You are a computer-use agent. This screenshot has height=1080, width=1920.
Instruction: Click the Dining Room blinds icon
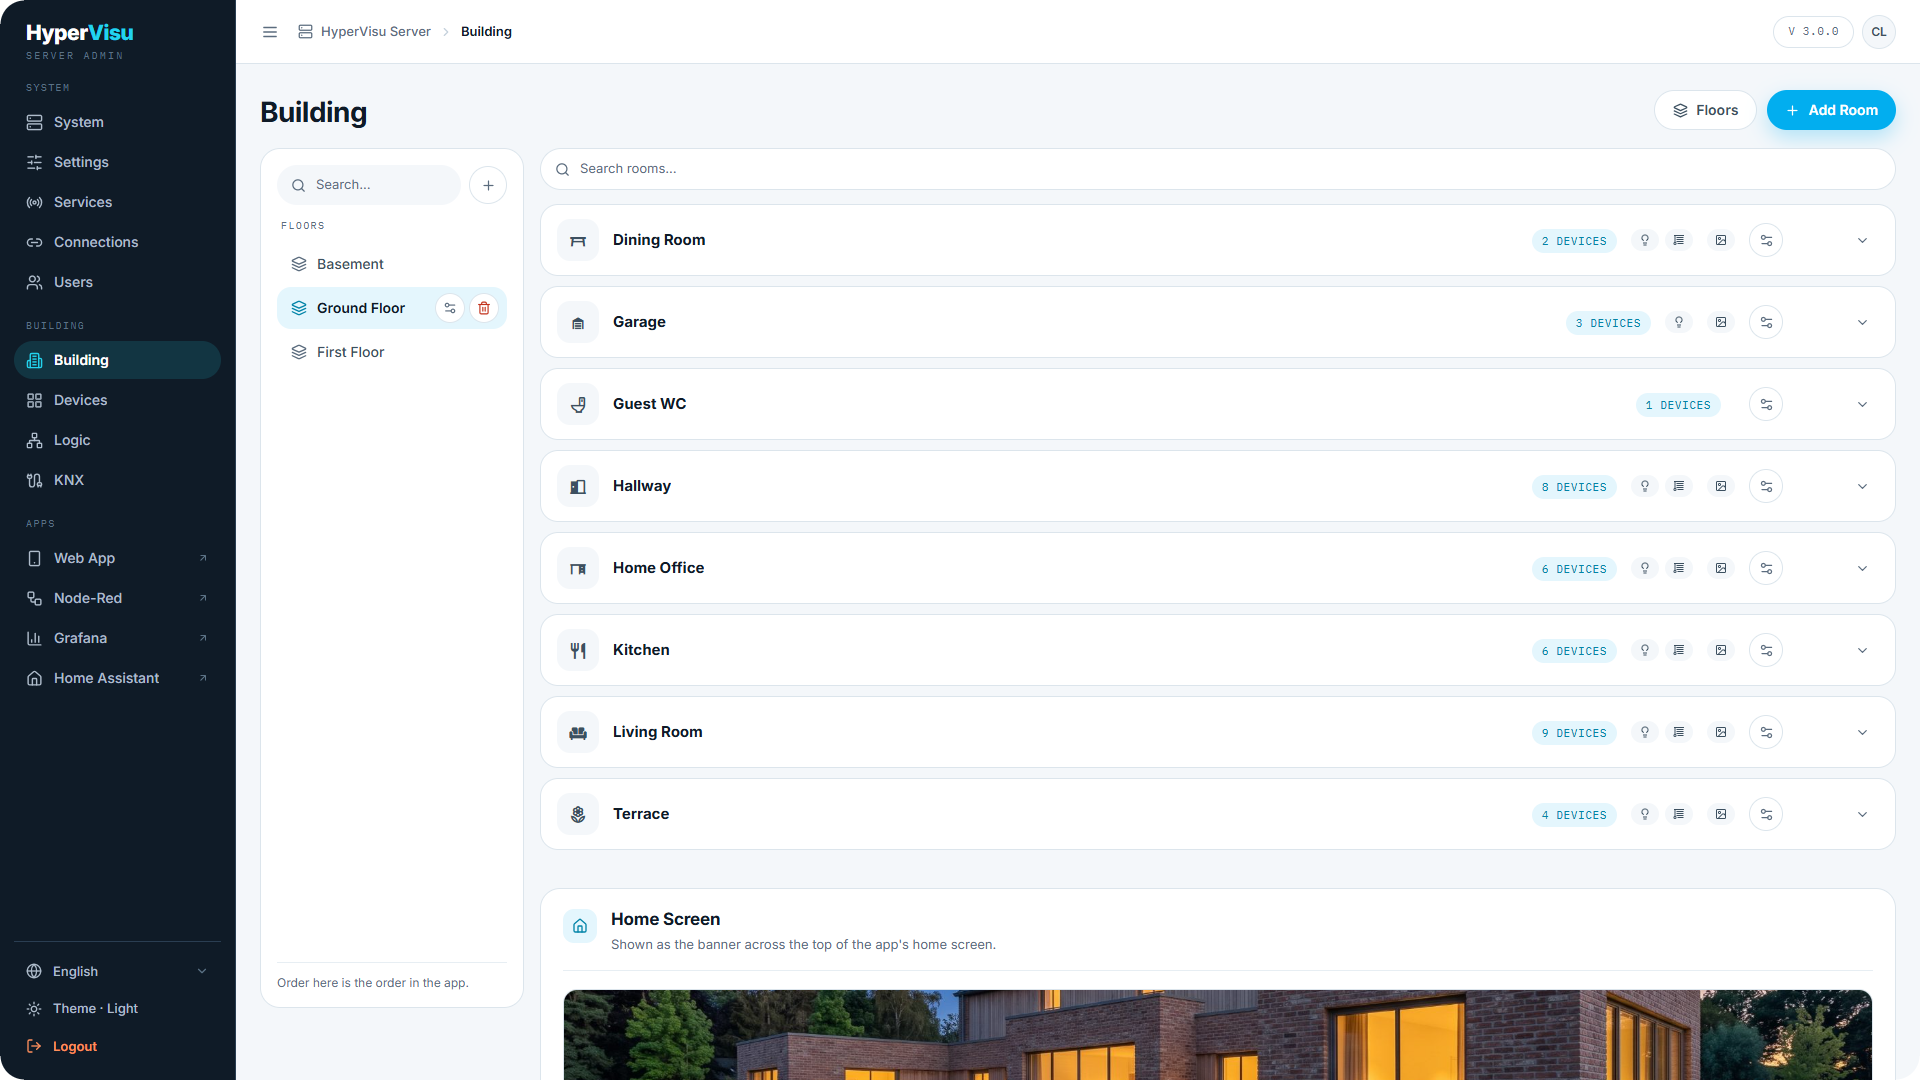1679,240
